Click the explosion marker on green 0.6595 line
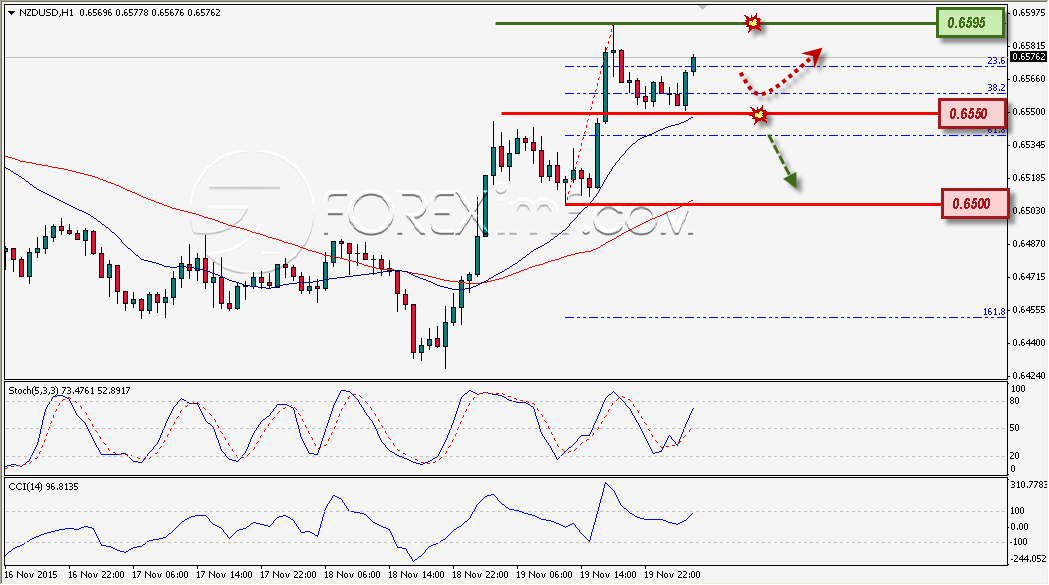This screenshot has width=1049, height=585. pyautogui.click(x=753, y=22)
